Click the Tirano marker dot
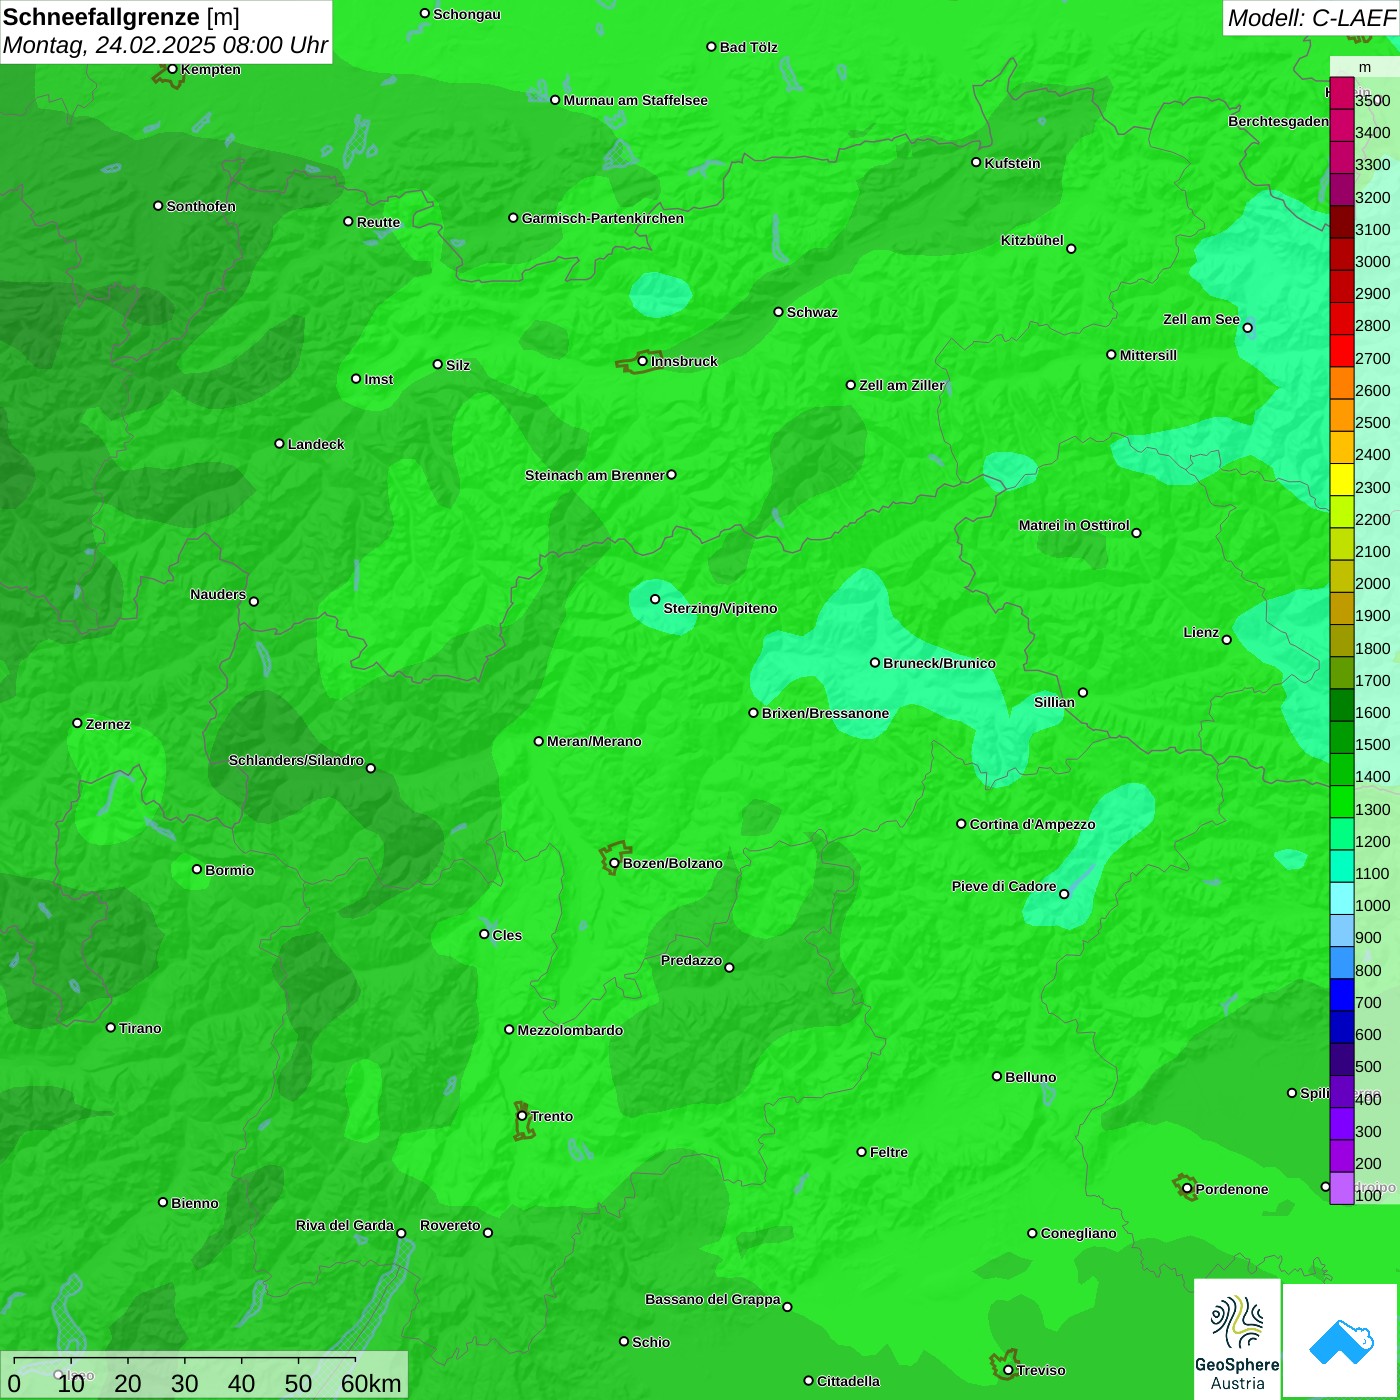The height and width of the screenshot is (1400, 1400). (x=111, y=1027)
